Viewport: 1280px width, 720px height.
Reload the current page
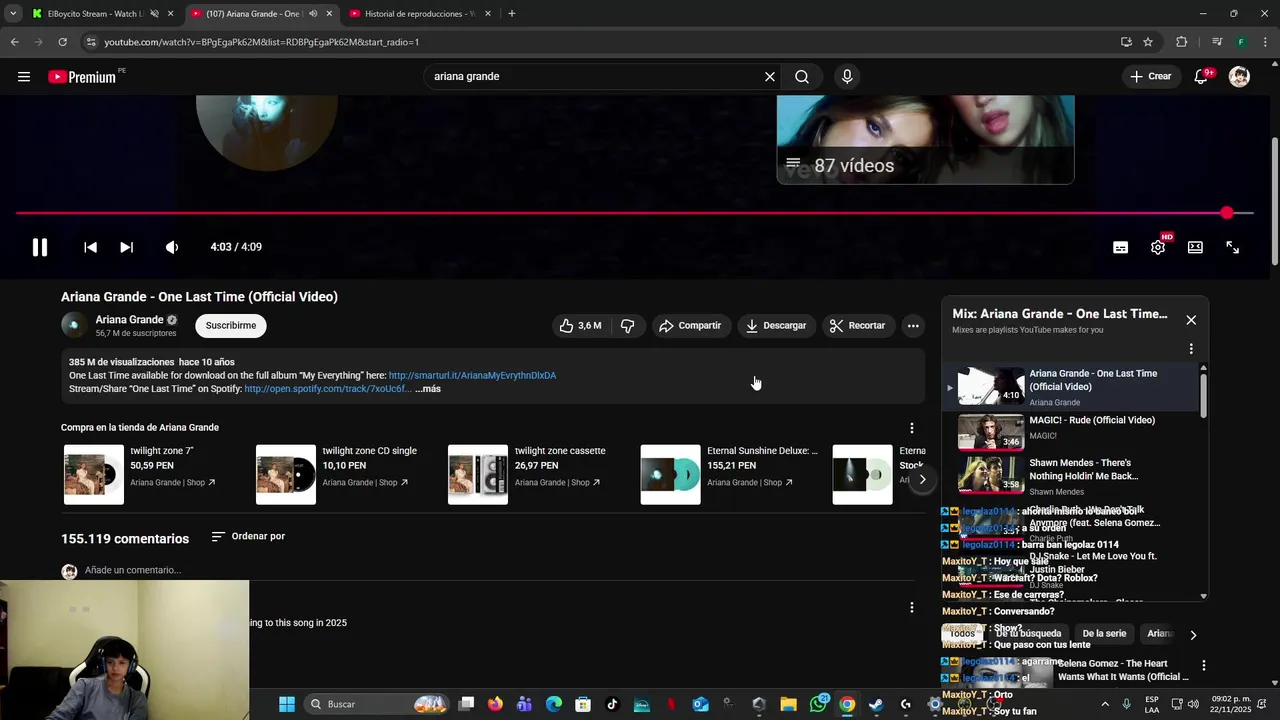click(x=62, y=42)
